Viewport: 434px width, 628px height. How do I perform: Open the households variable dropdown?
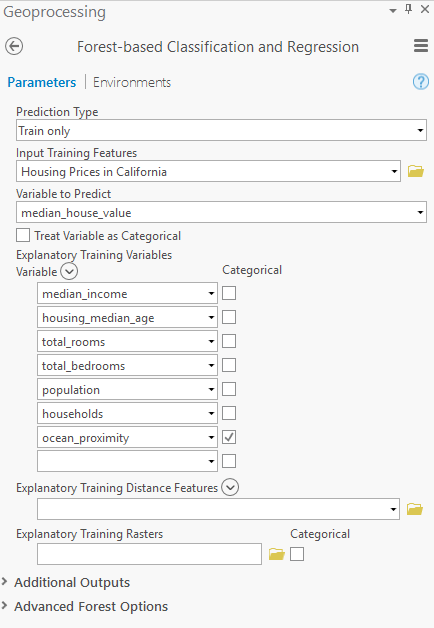tap(127, 413)
